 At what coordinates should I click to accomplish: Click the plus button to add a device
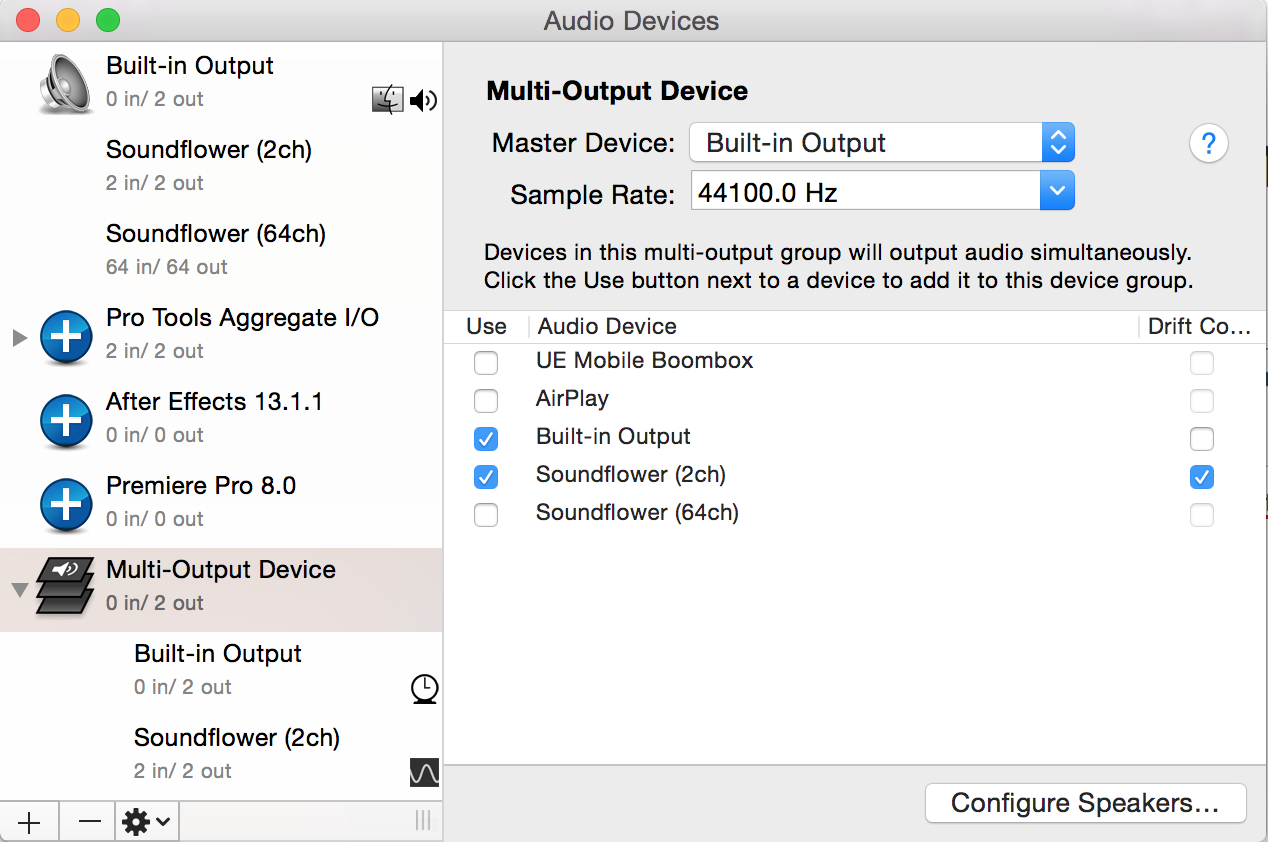pyautogui.click(x=29, y=821)
